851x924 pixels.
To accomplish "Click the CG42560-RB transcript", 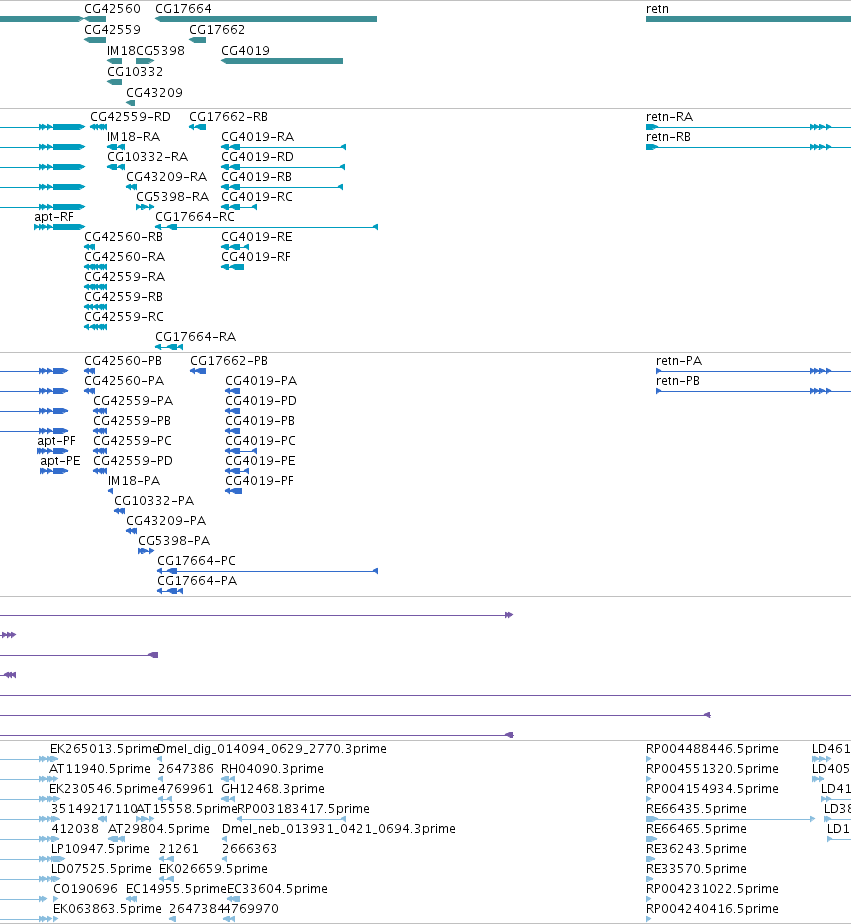I will [90, 247].
